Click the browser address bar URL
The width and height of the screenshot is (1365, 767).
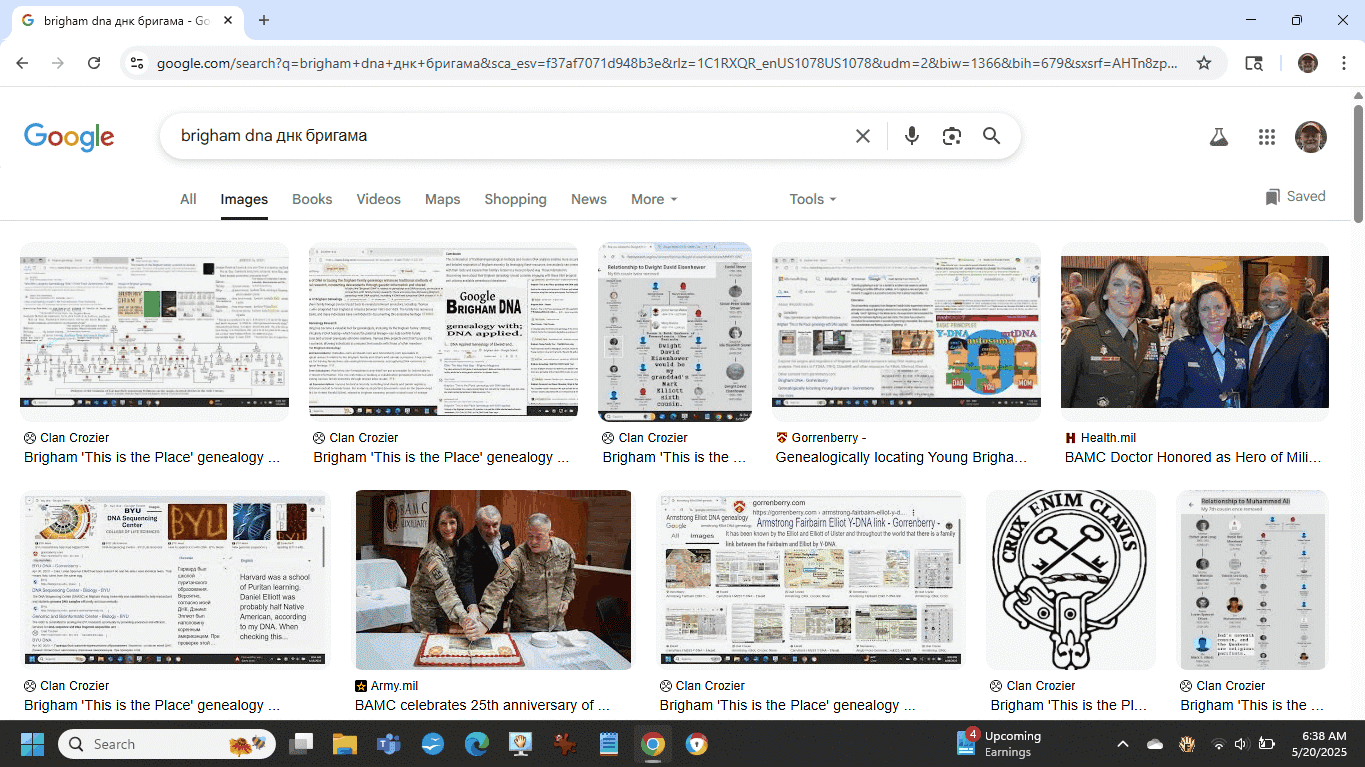(x=667, y=63)
